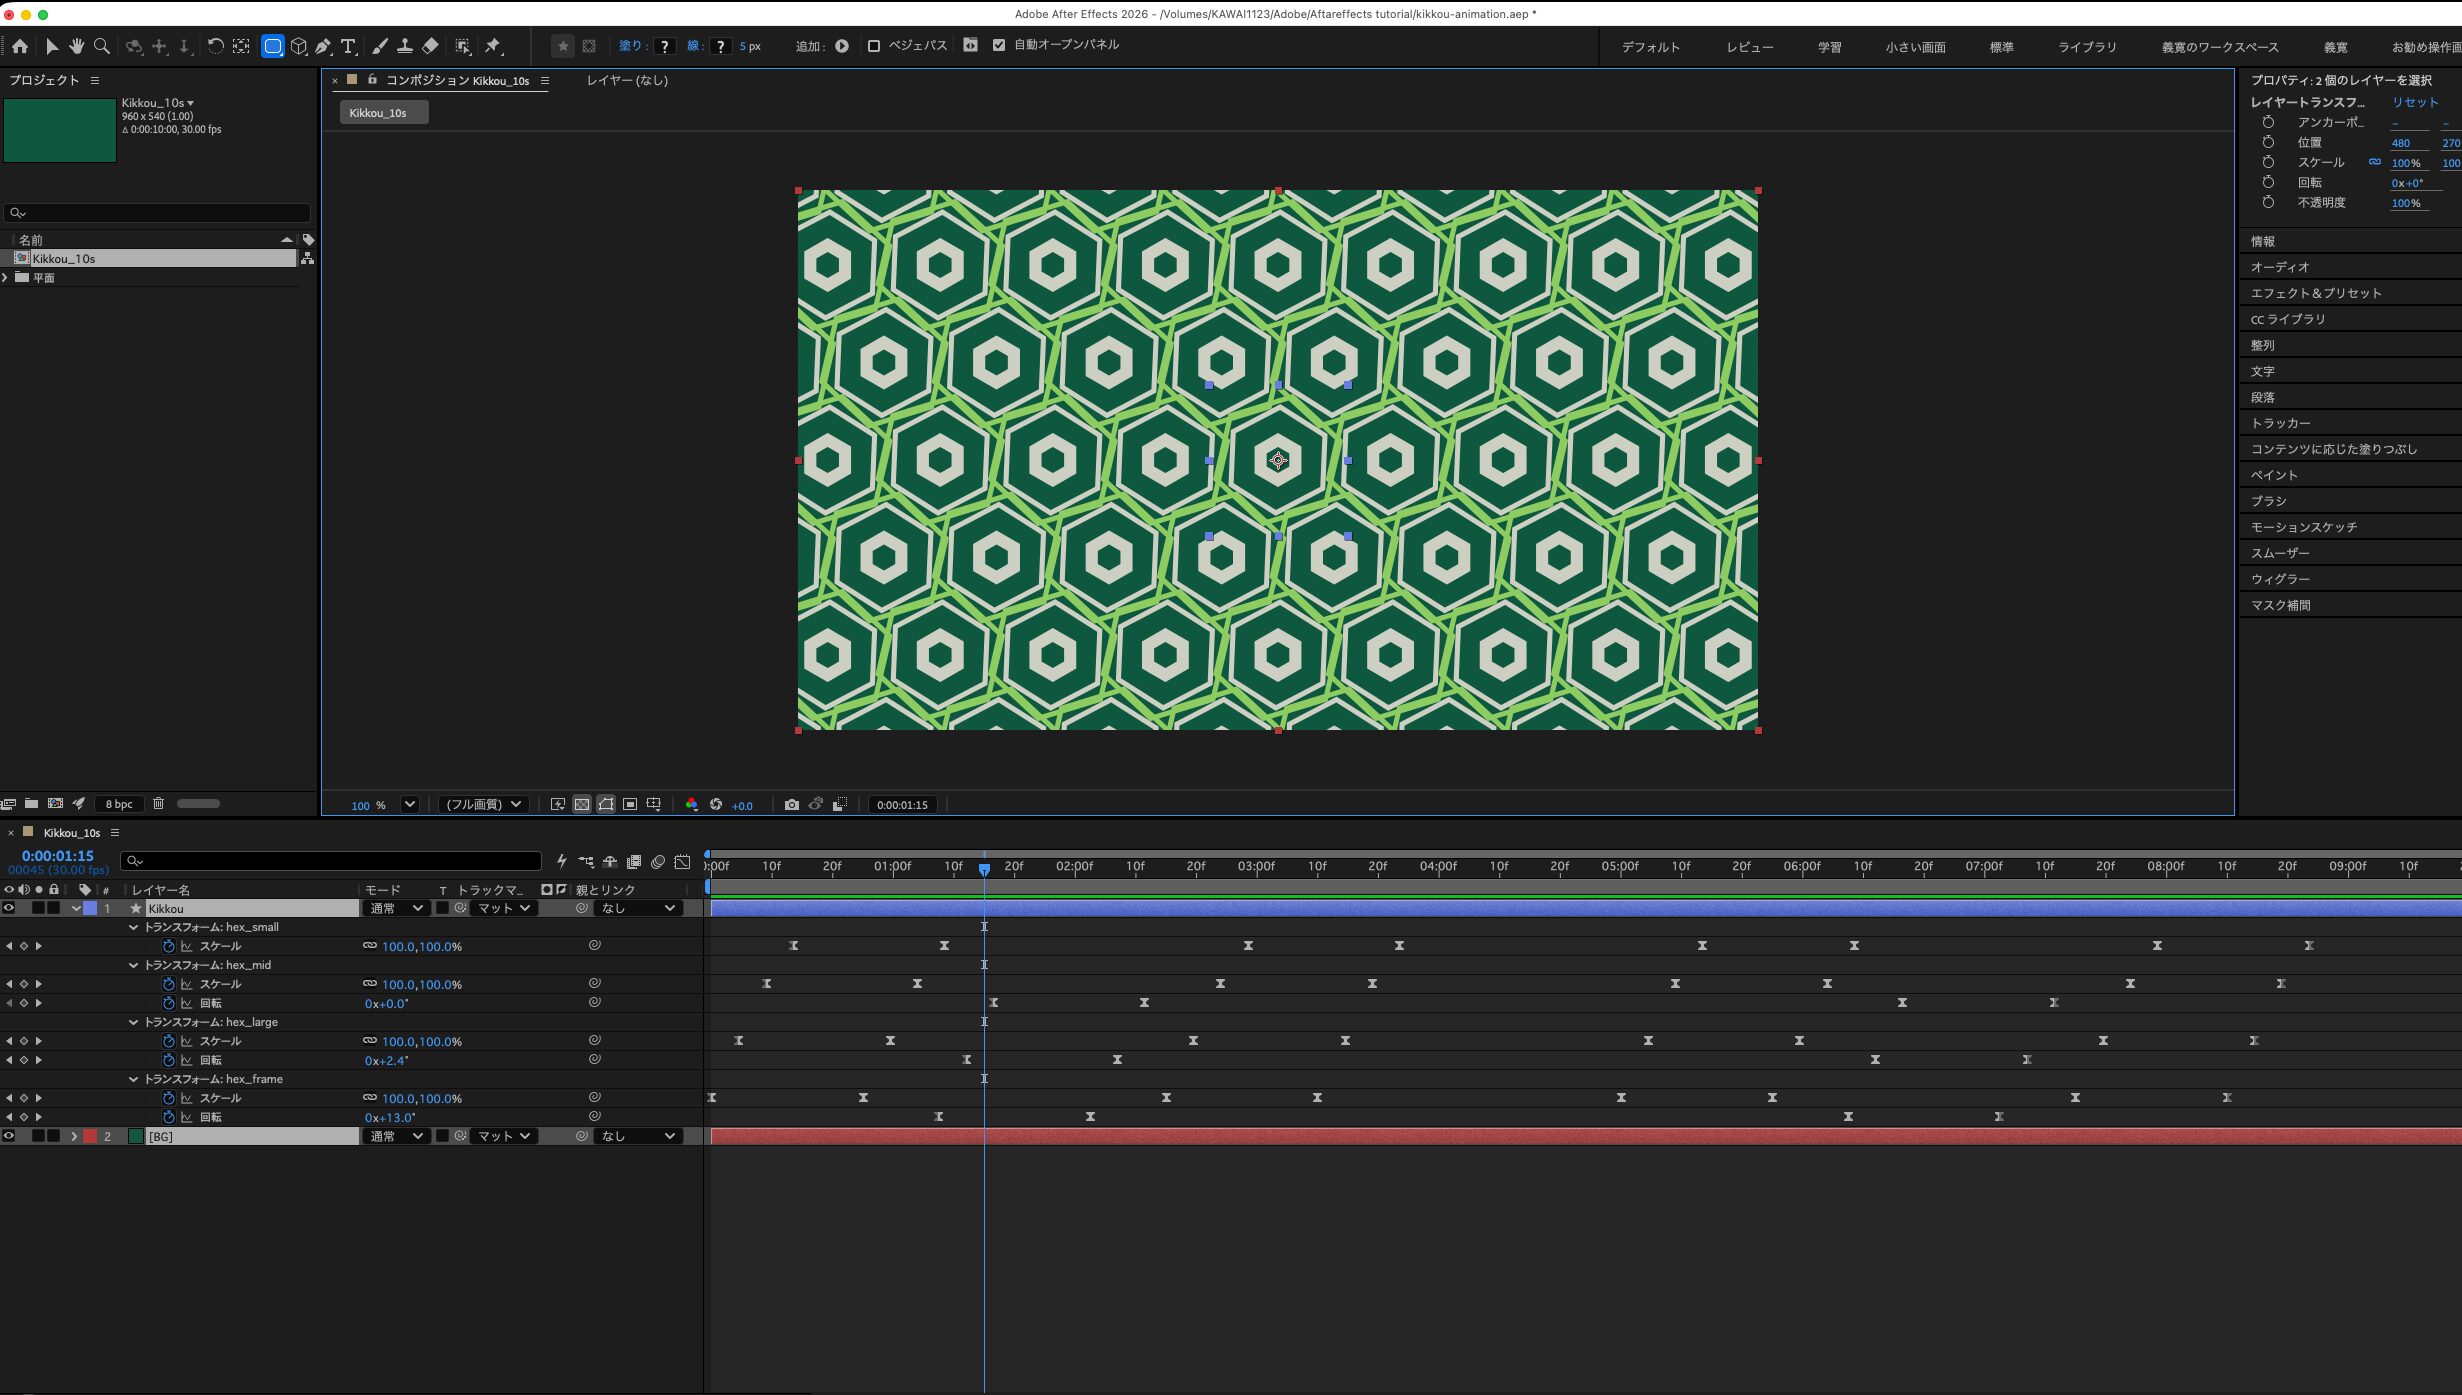Uncheck 自動オープンパネル checkbox
This screenshot has width=2462, height=1395.
[999, 45]
